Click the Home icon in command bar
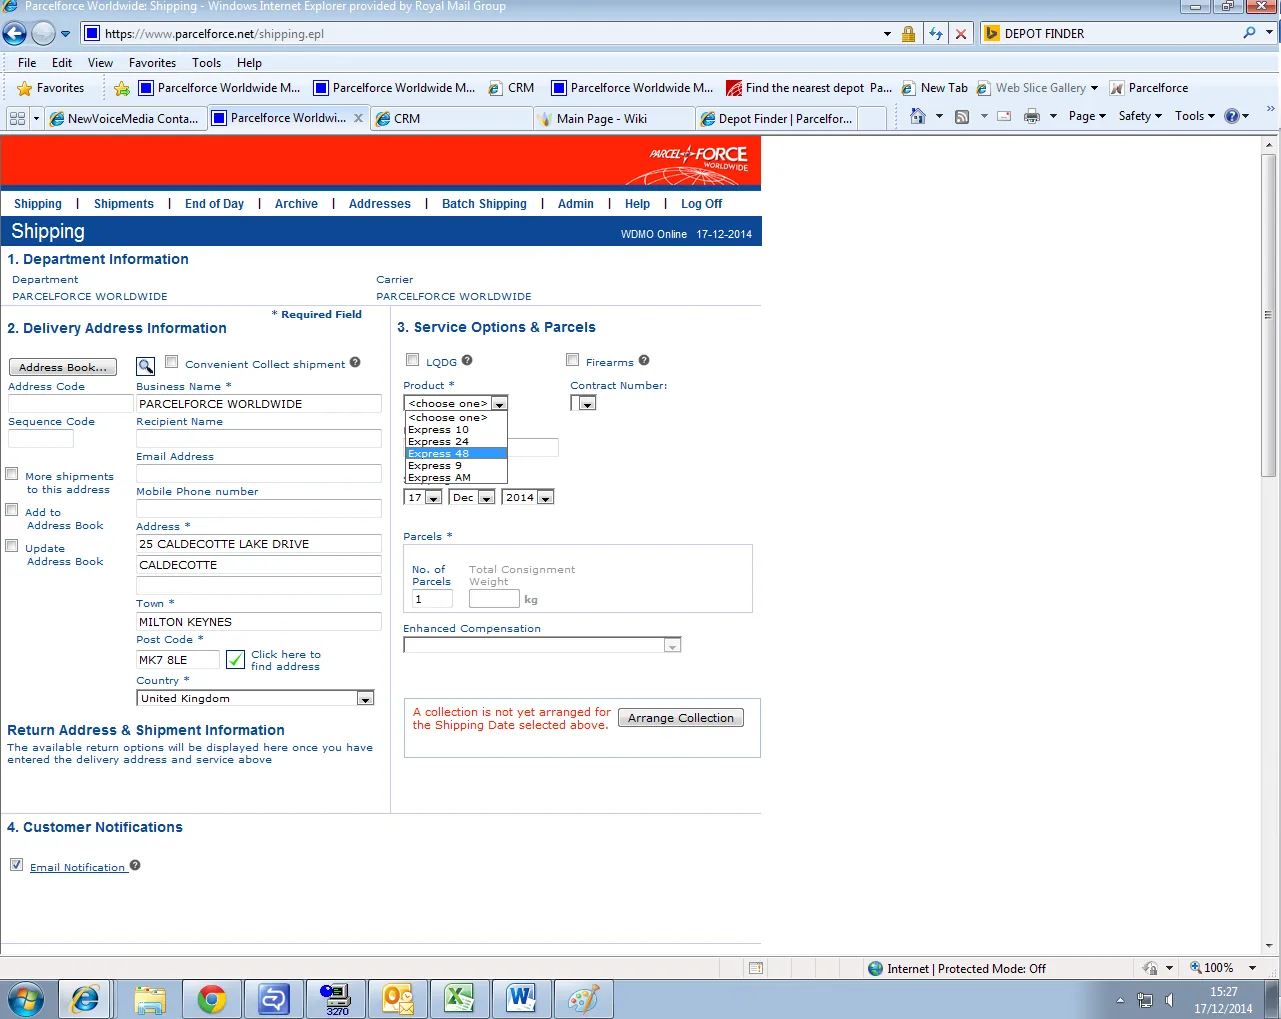 [x=918, y=116]
